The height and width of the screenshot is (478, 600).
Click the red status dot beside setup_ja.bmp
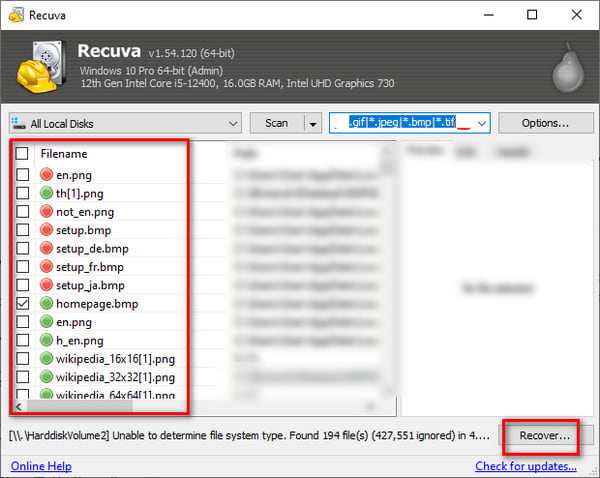tap(46, 284)
